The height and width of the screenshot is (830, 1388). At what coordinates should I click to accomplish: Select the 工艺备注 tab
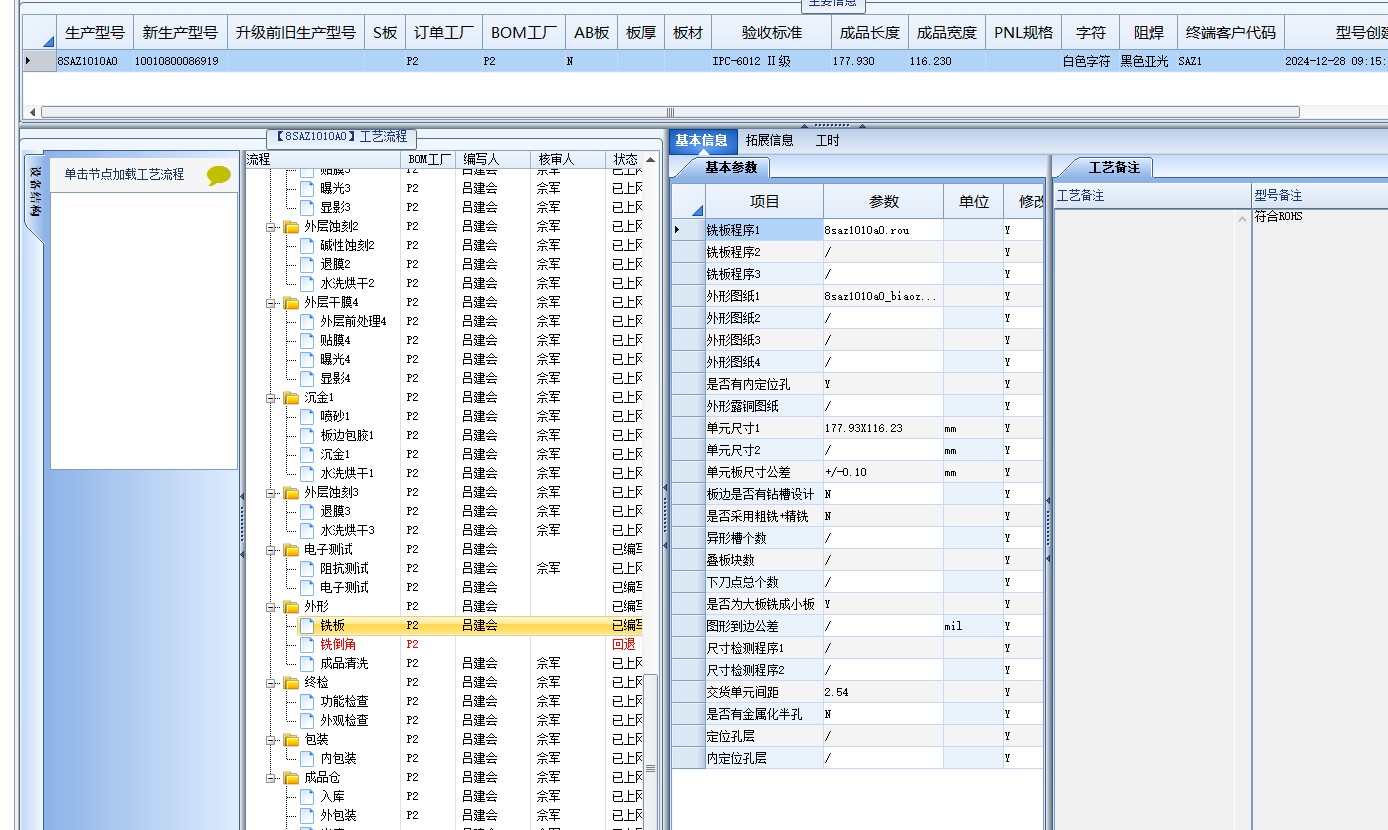(1113, 168)
